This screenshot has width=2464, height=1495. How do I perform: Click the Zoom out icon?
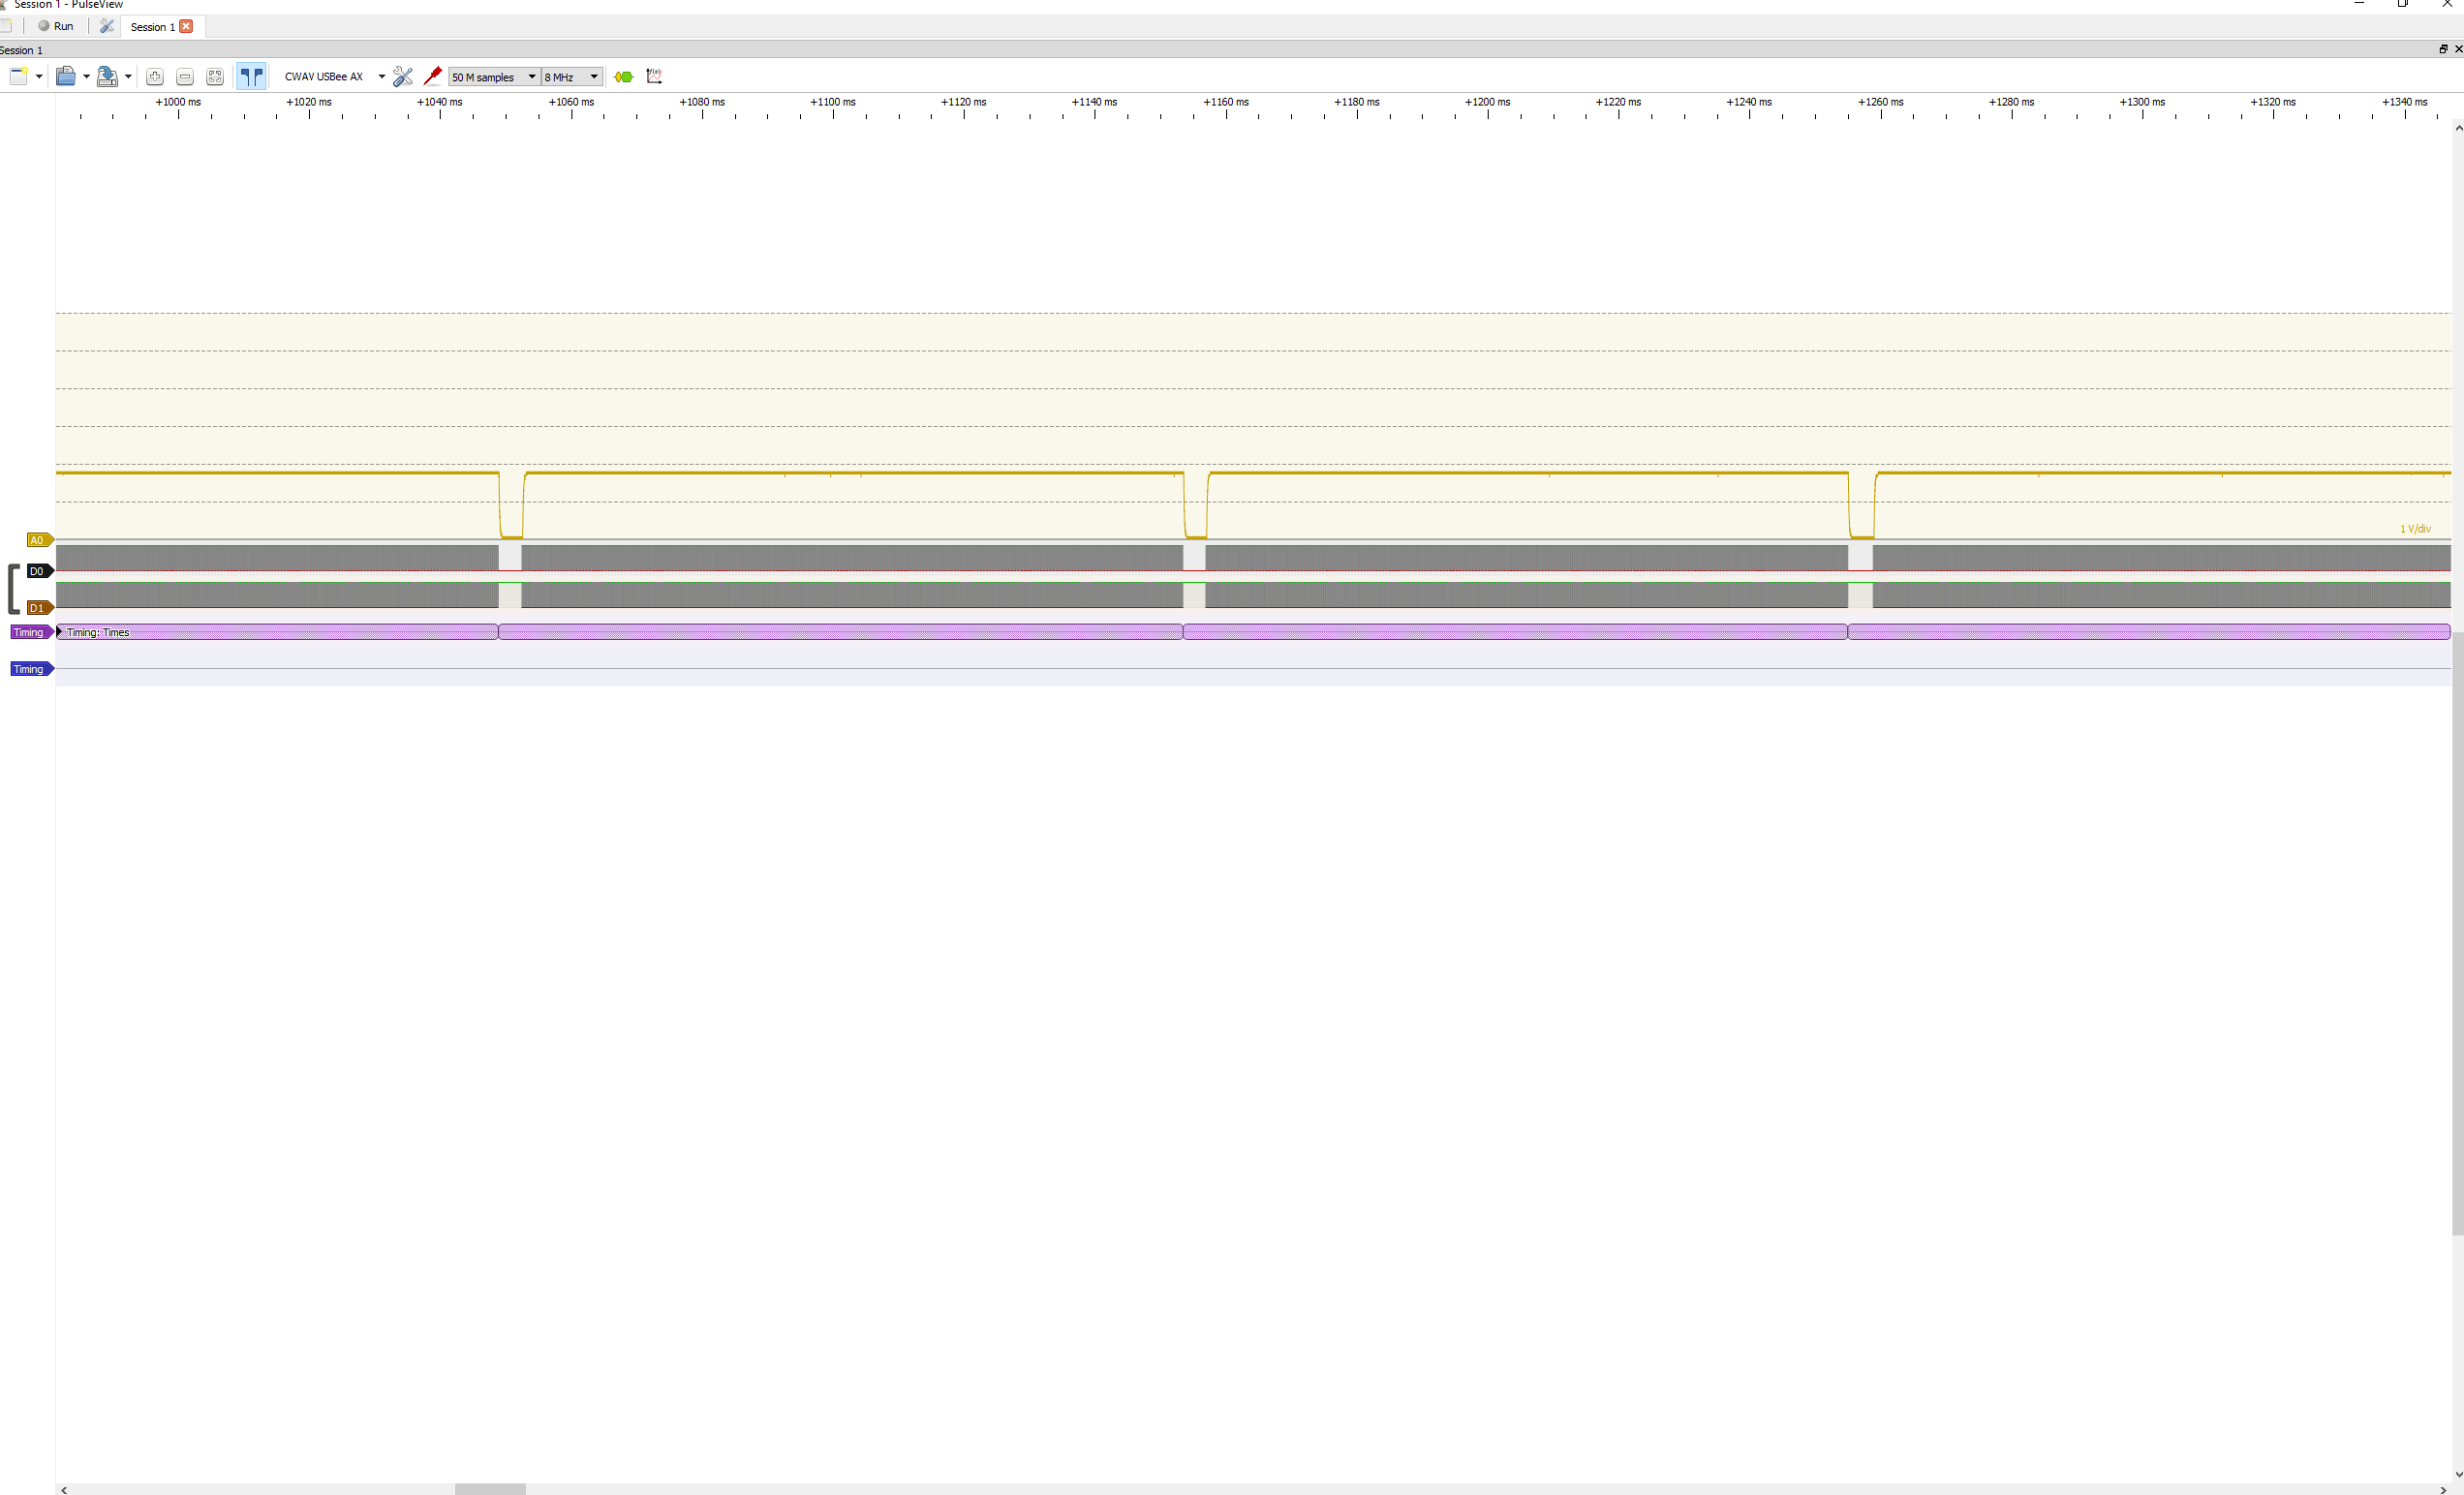point(185,76)
